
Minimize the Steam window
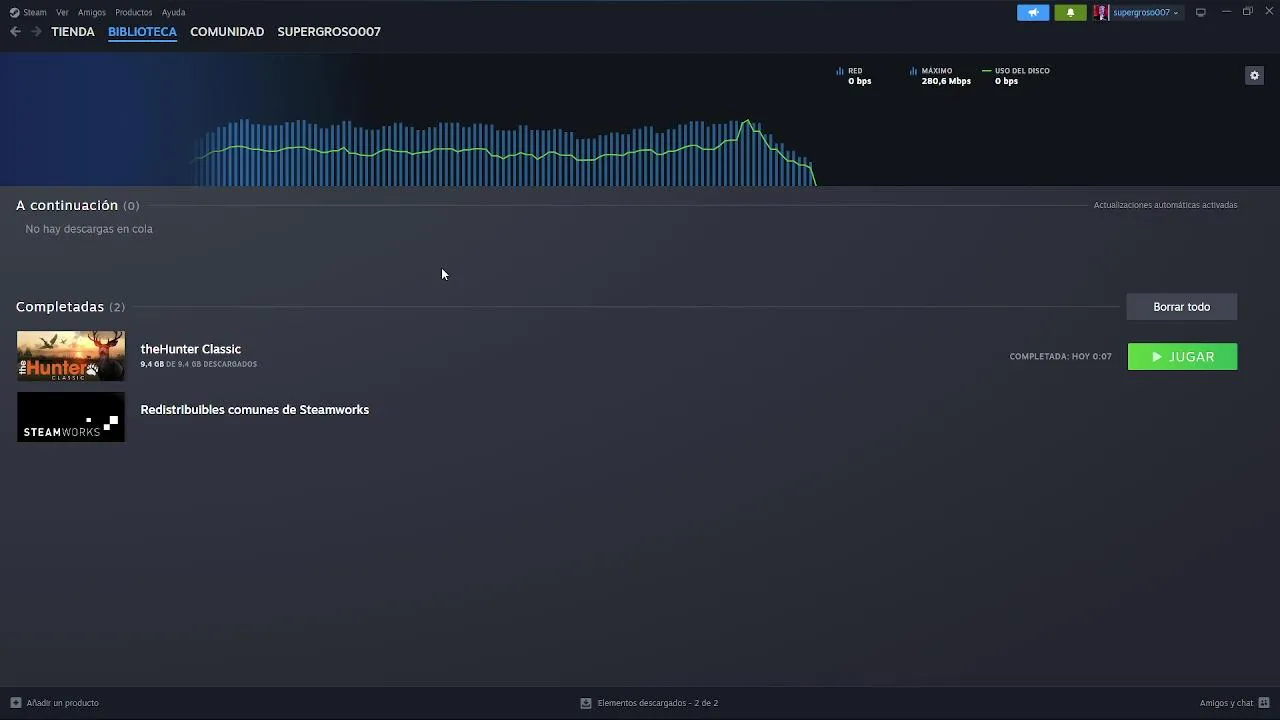click(x=1226, y=12)
